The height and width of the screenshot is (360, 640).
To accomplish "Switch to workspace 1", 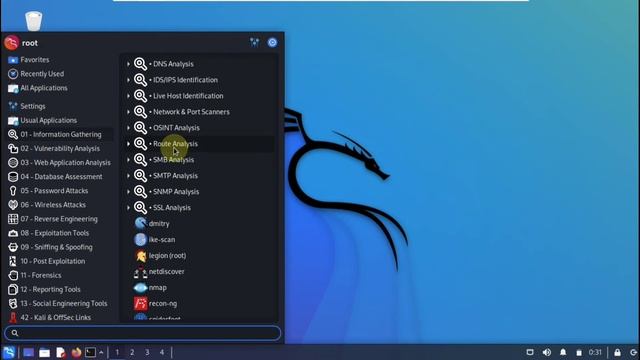I will point(117,352).
